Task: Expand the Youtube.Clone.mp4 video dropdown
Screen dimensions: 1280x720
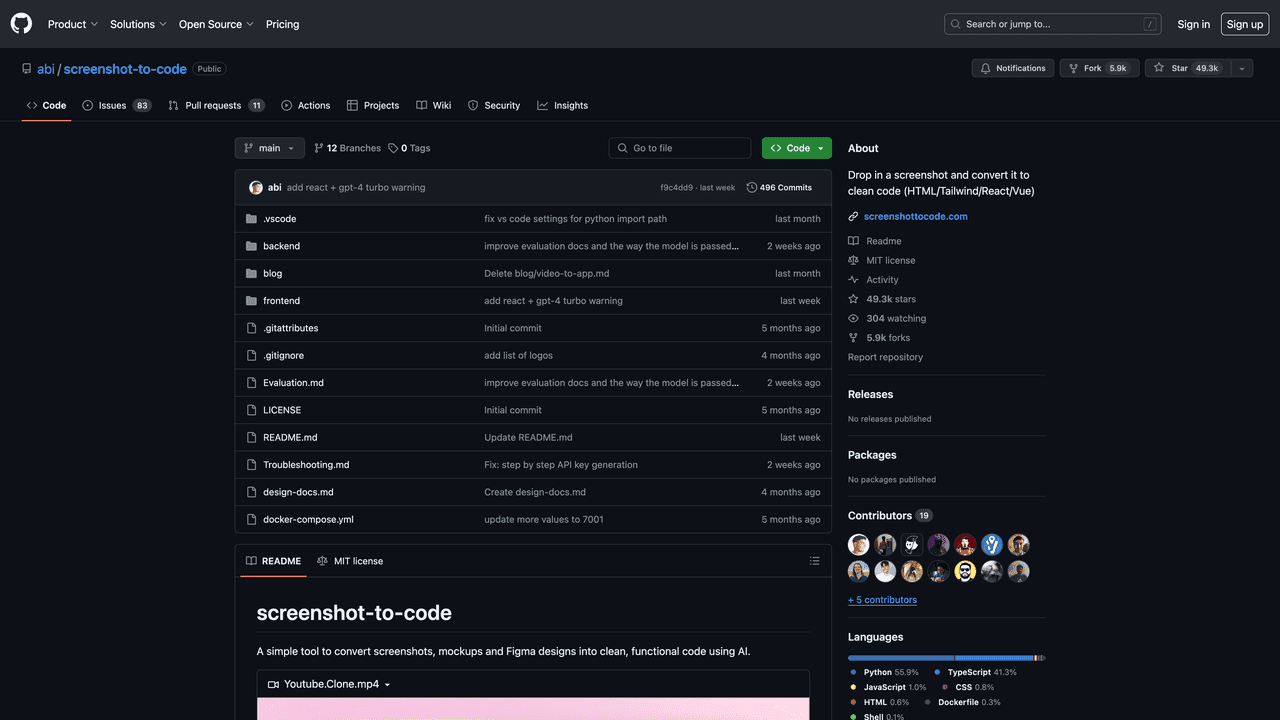Action: 329,684
